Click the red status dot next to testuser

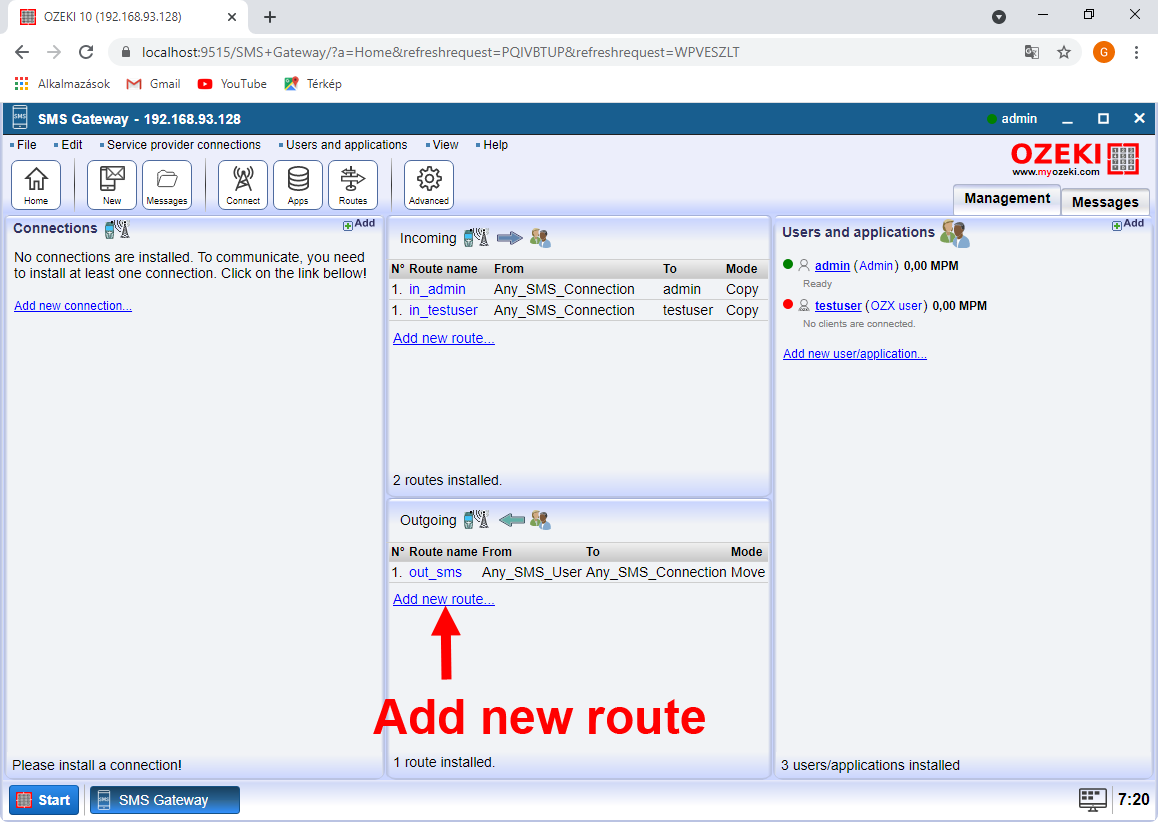[787, 304]
